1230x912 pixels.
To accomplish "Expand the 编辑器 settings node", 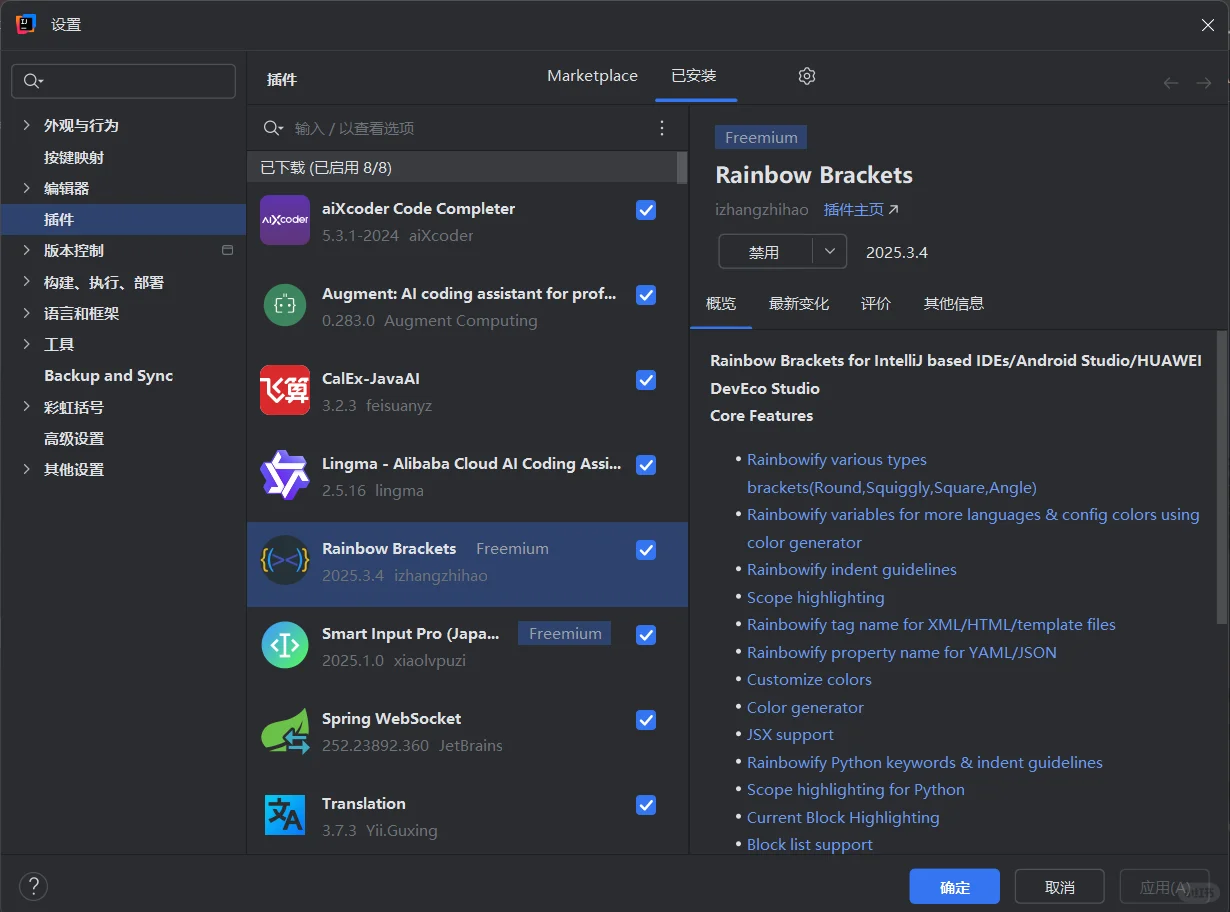I will coord(26,188).
